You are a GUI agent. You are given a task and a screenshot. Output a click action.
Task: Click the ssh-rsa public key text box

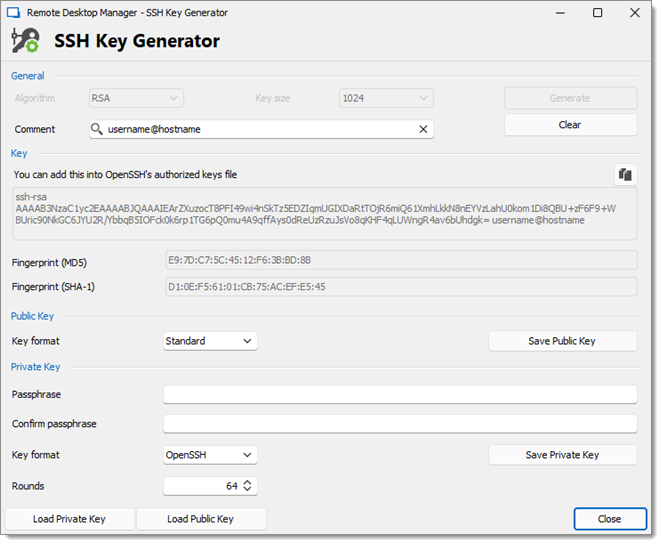(325, 214)
